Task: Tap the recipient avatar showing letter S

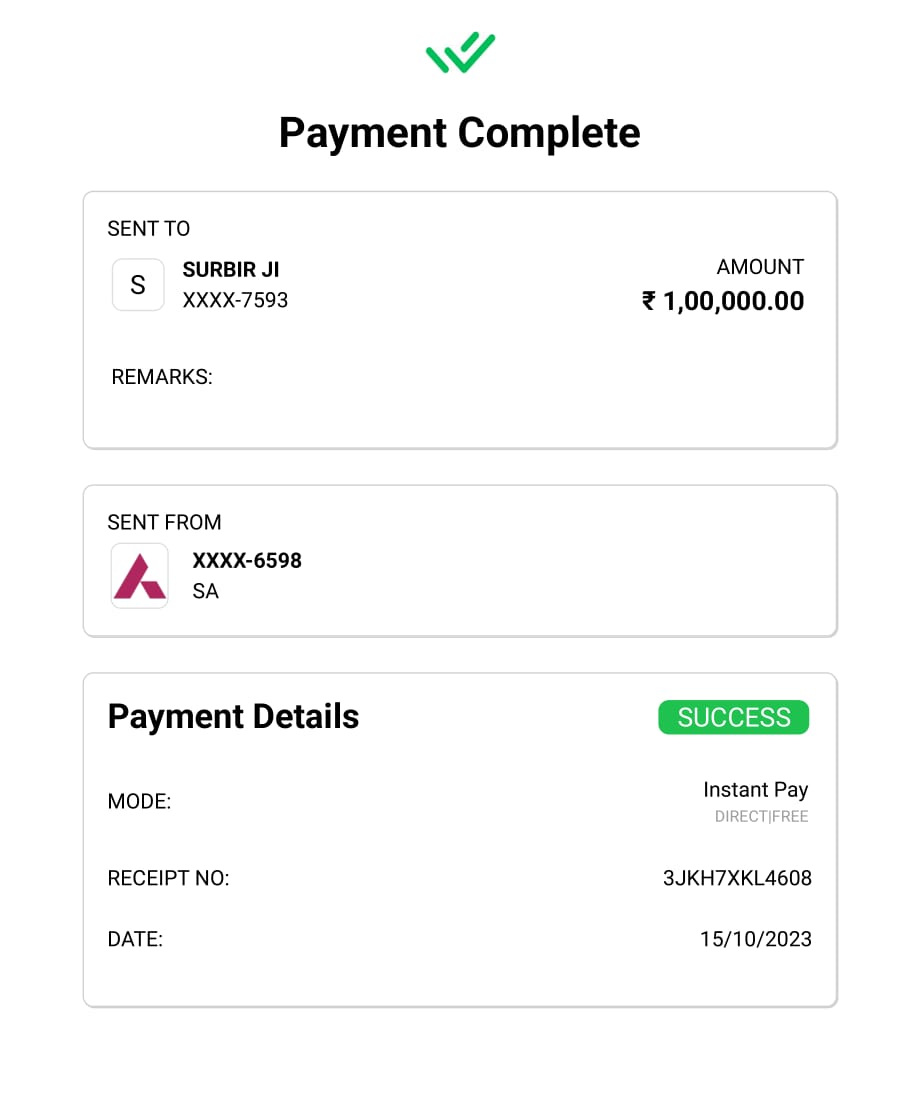Action: click(138, 285)
